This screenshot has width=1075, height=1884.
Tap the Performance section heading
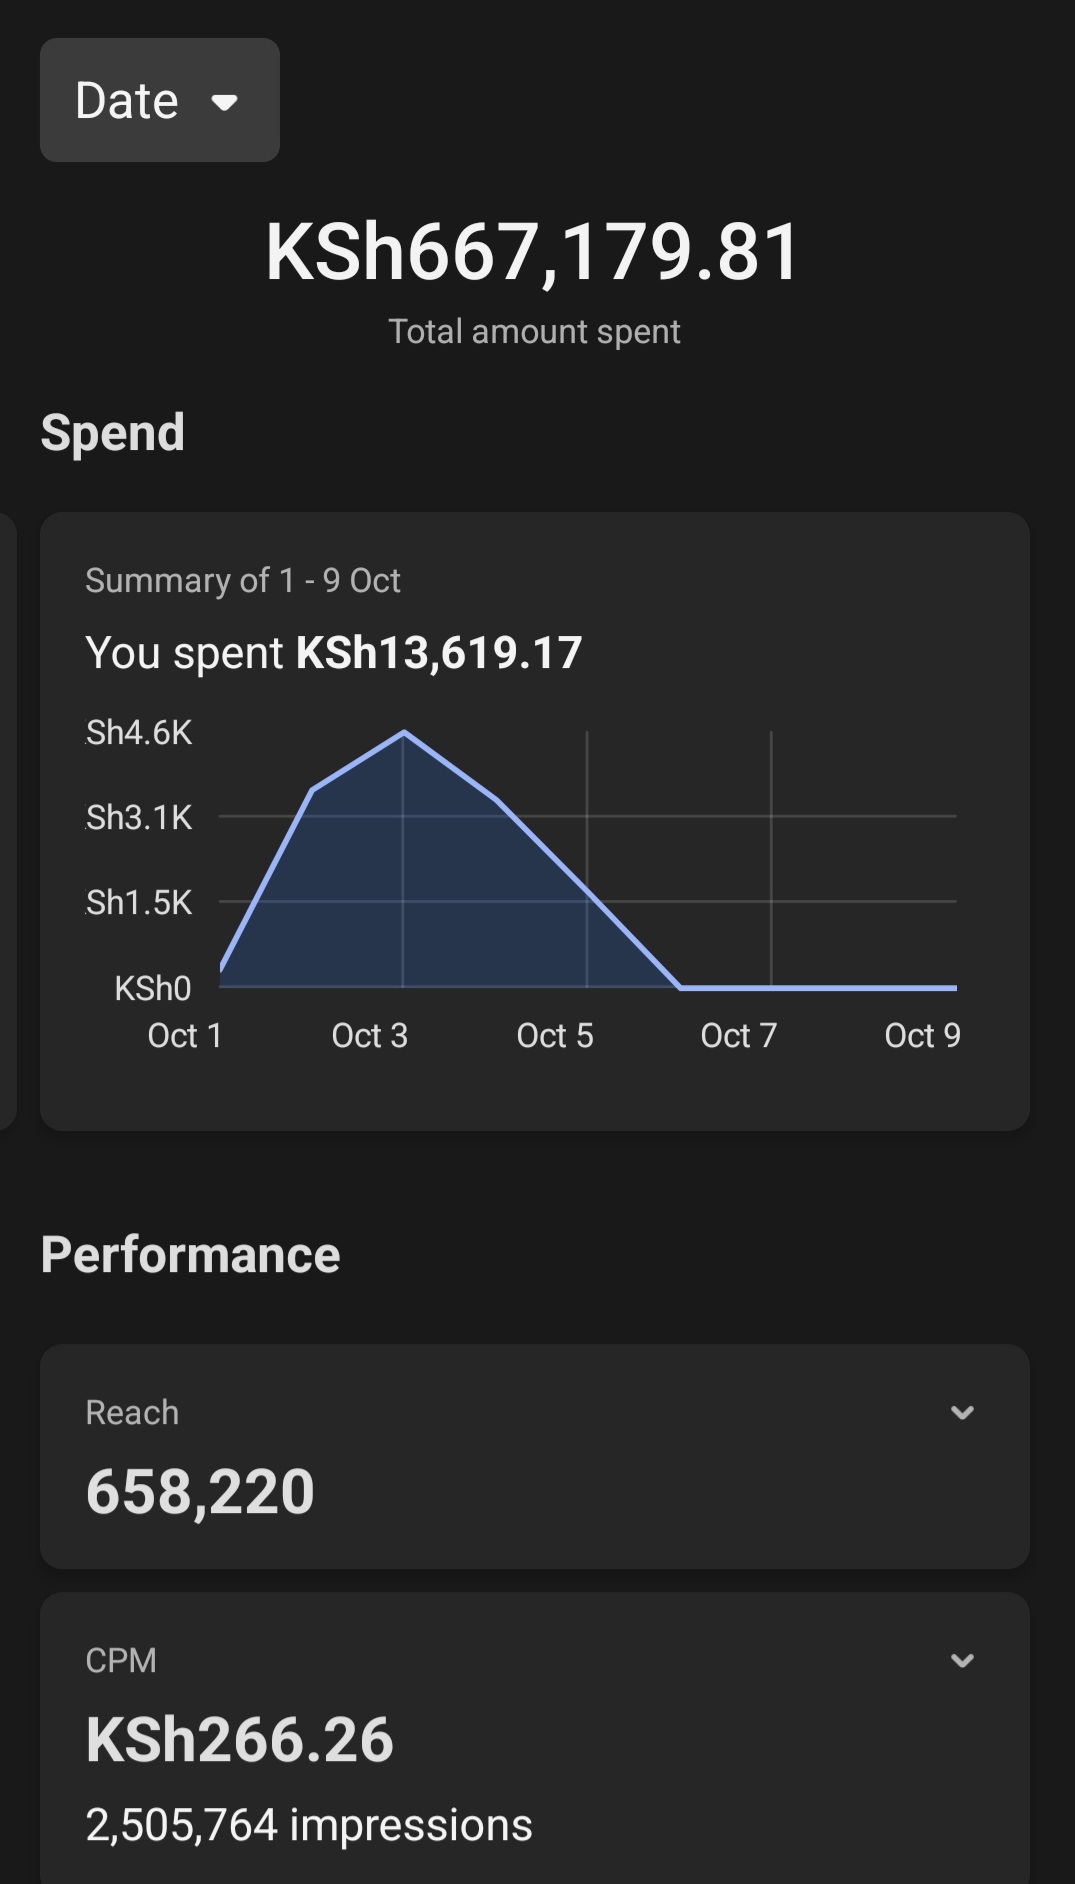pyautogui.click(x=190, y=1254)
